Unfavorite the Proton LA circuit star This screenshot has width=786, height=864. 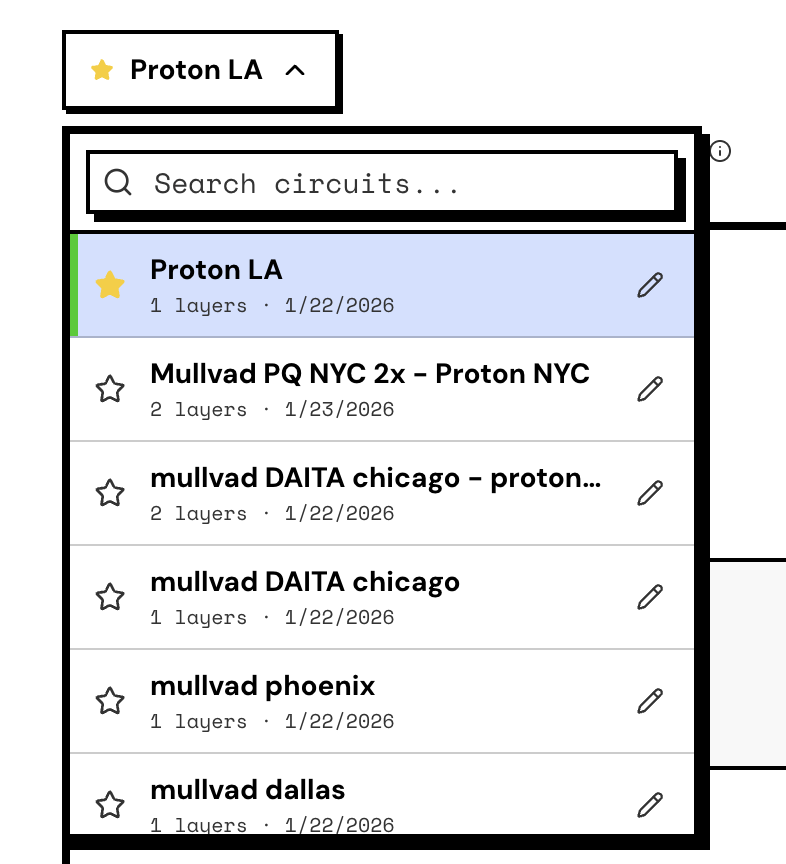pyautogui.click(x=110, y=285)
